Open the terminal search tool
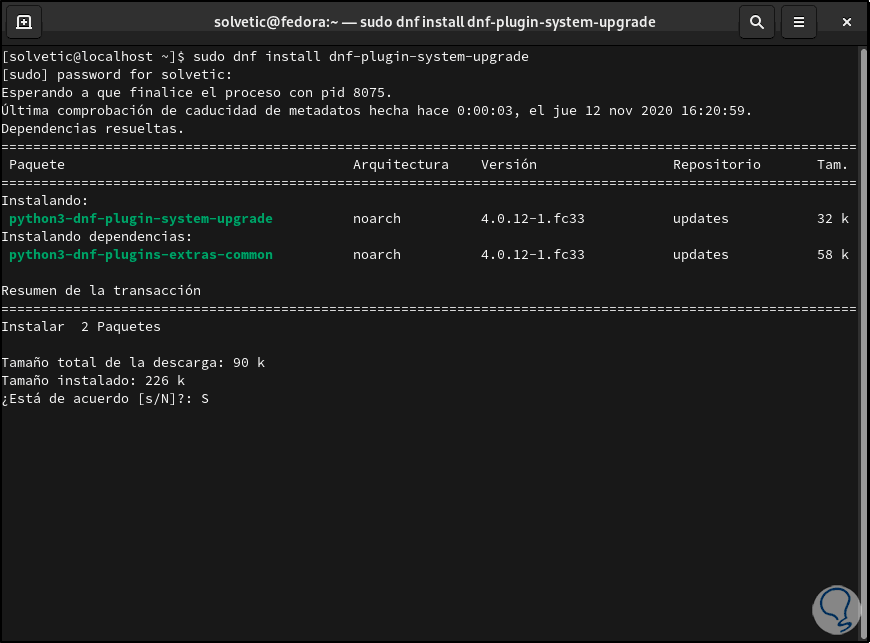 click(757, 22)
